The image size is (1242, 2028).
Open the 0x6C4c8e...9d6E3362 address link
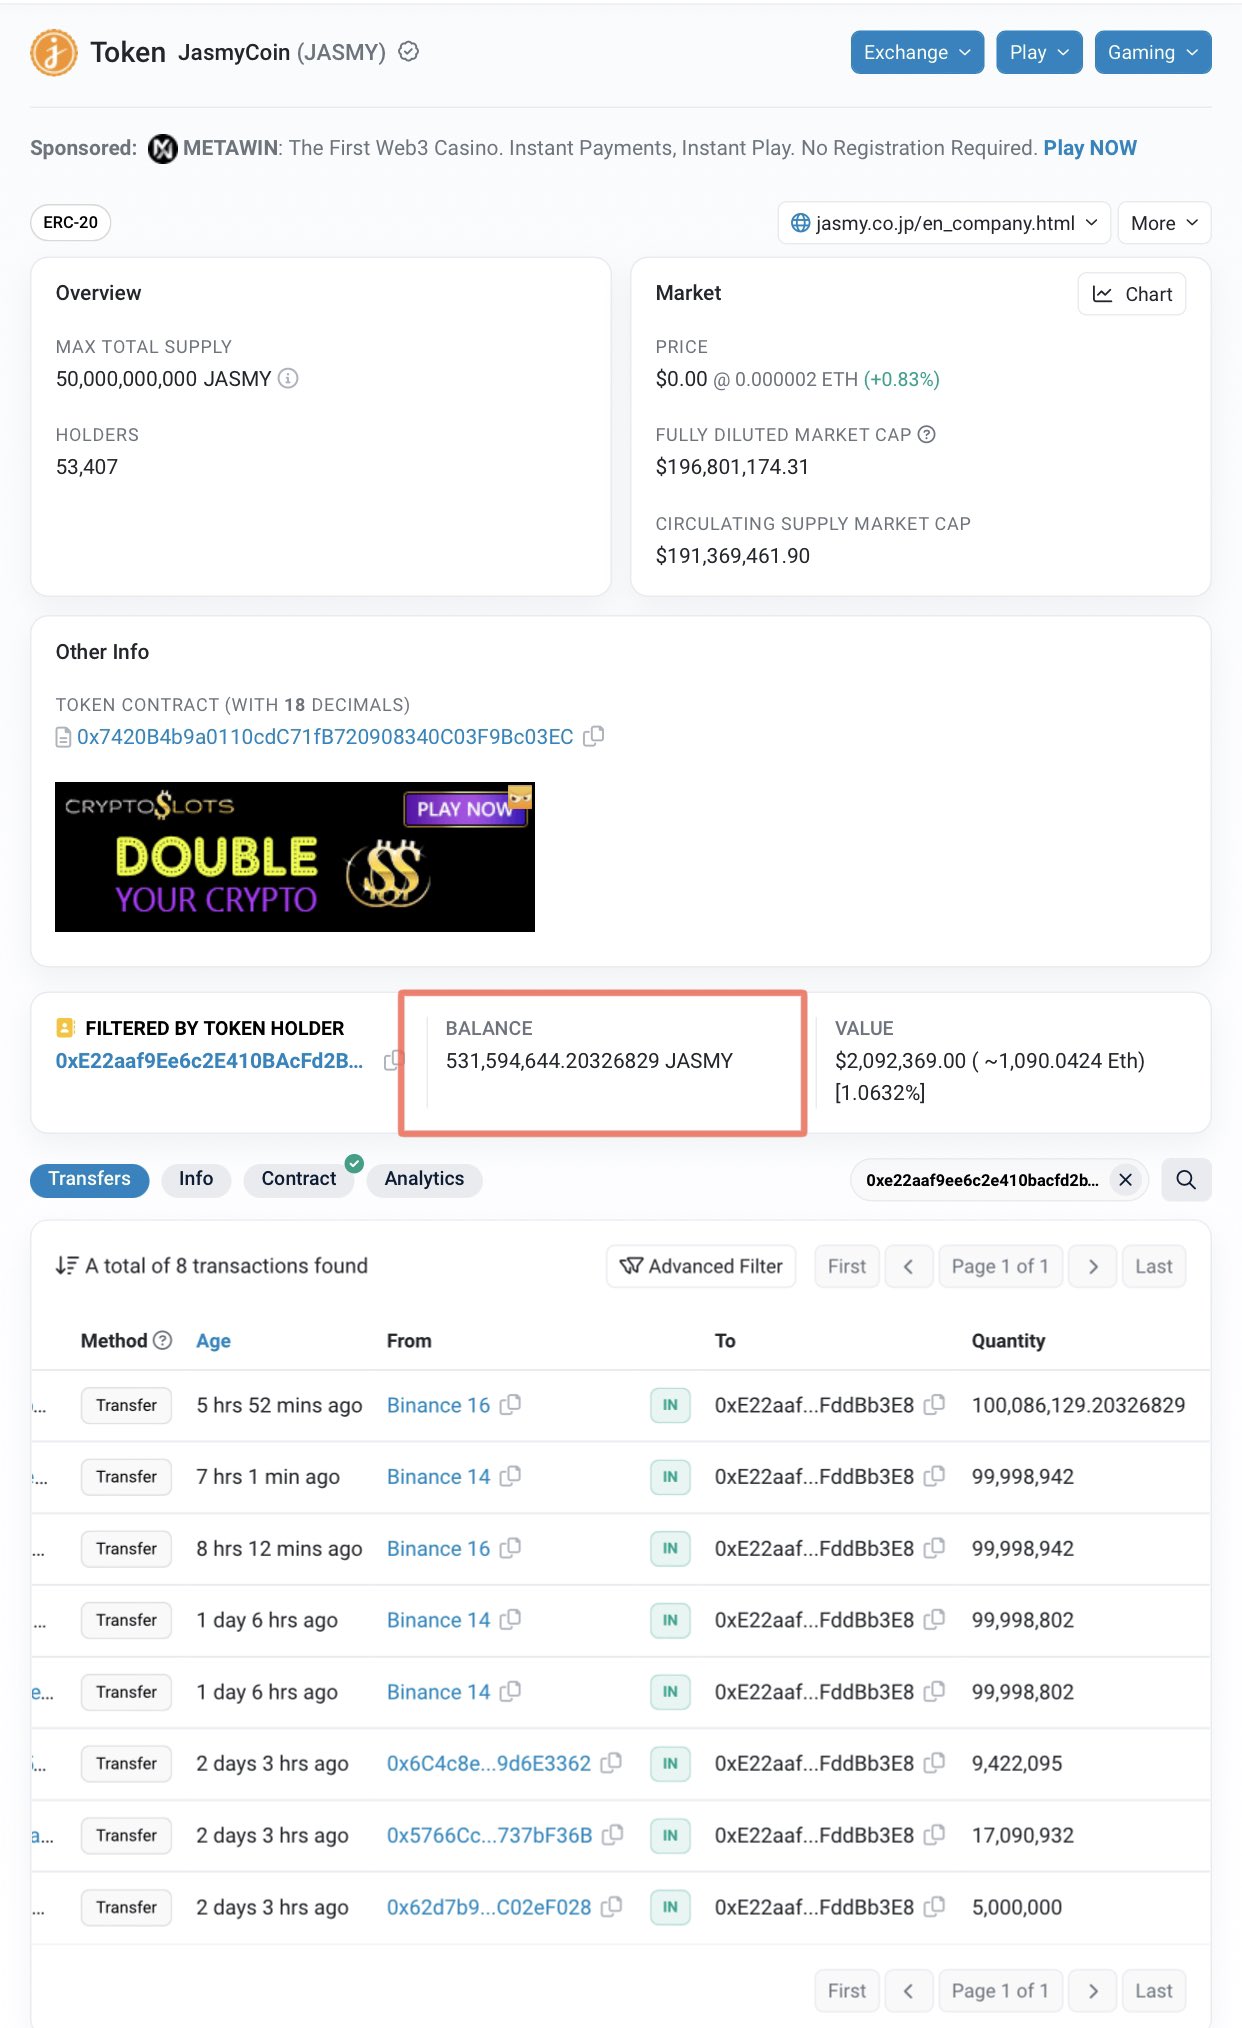tap(489, 1764)
